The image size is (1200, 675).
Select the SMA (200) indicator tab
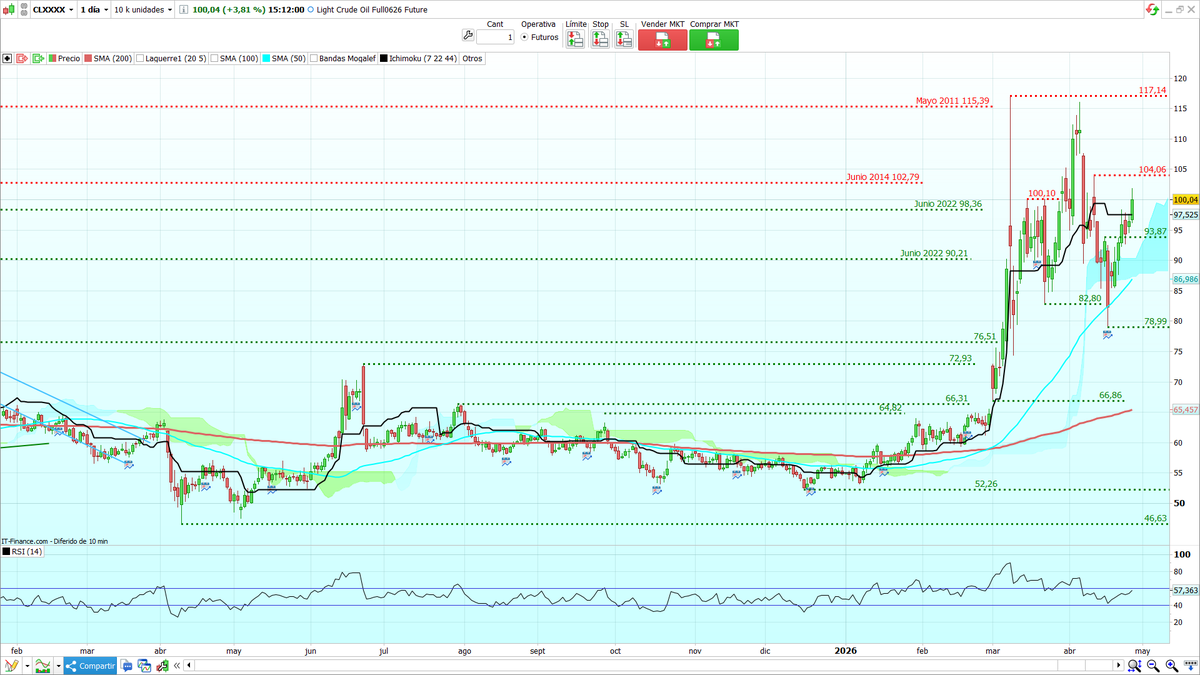point(107,58)
